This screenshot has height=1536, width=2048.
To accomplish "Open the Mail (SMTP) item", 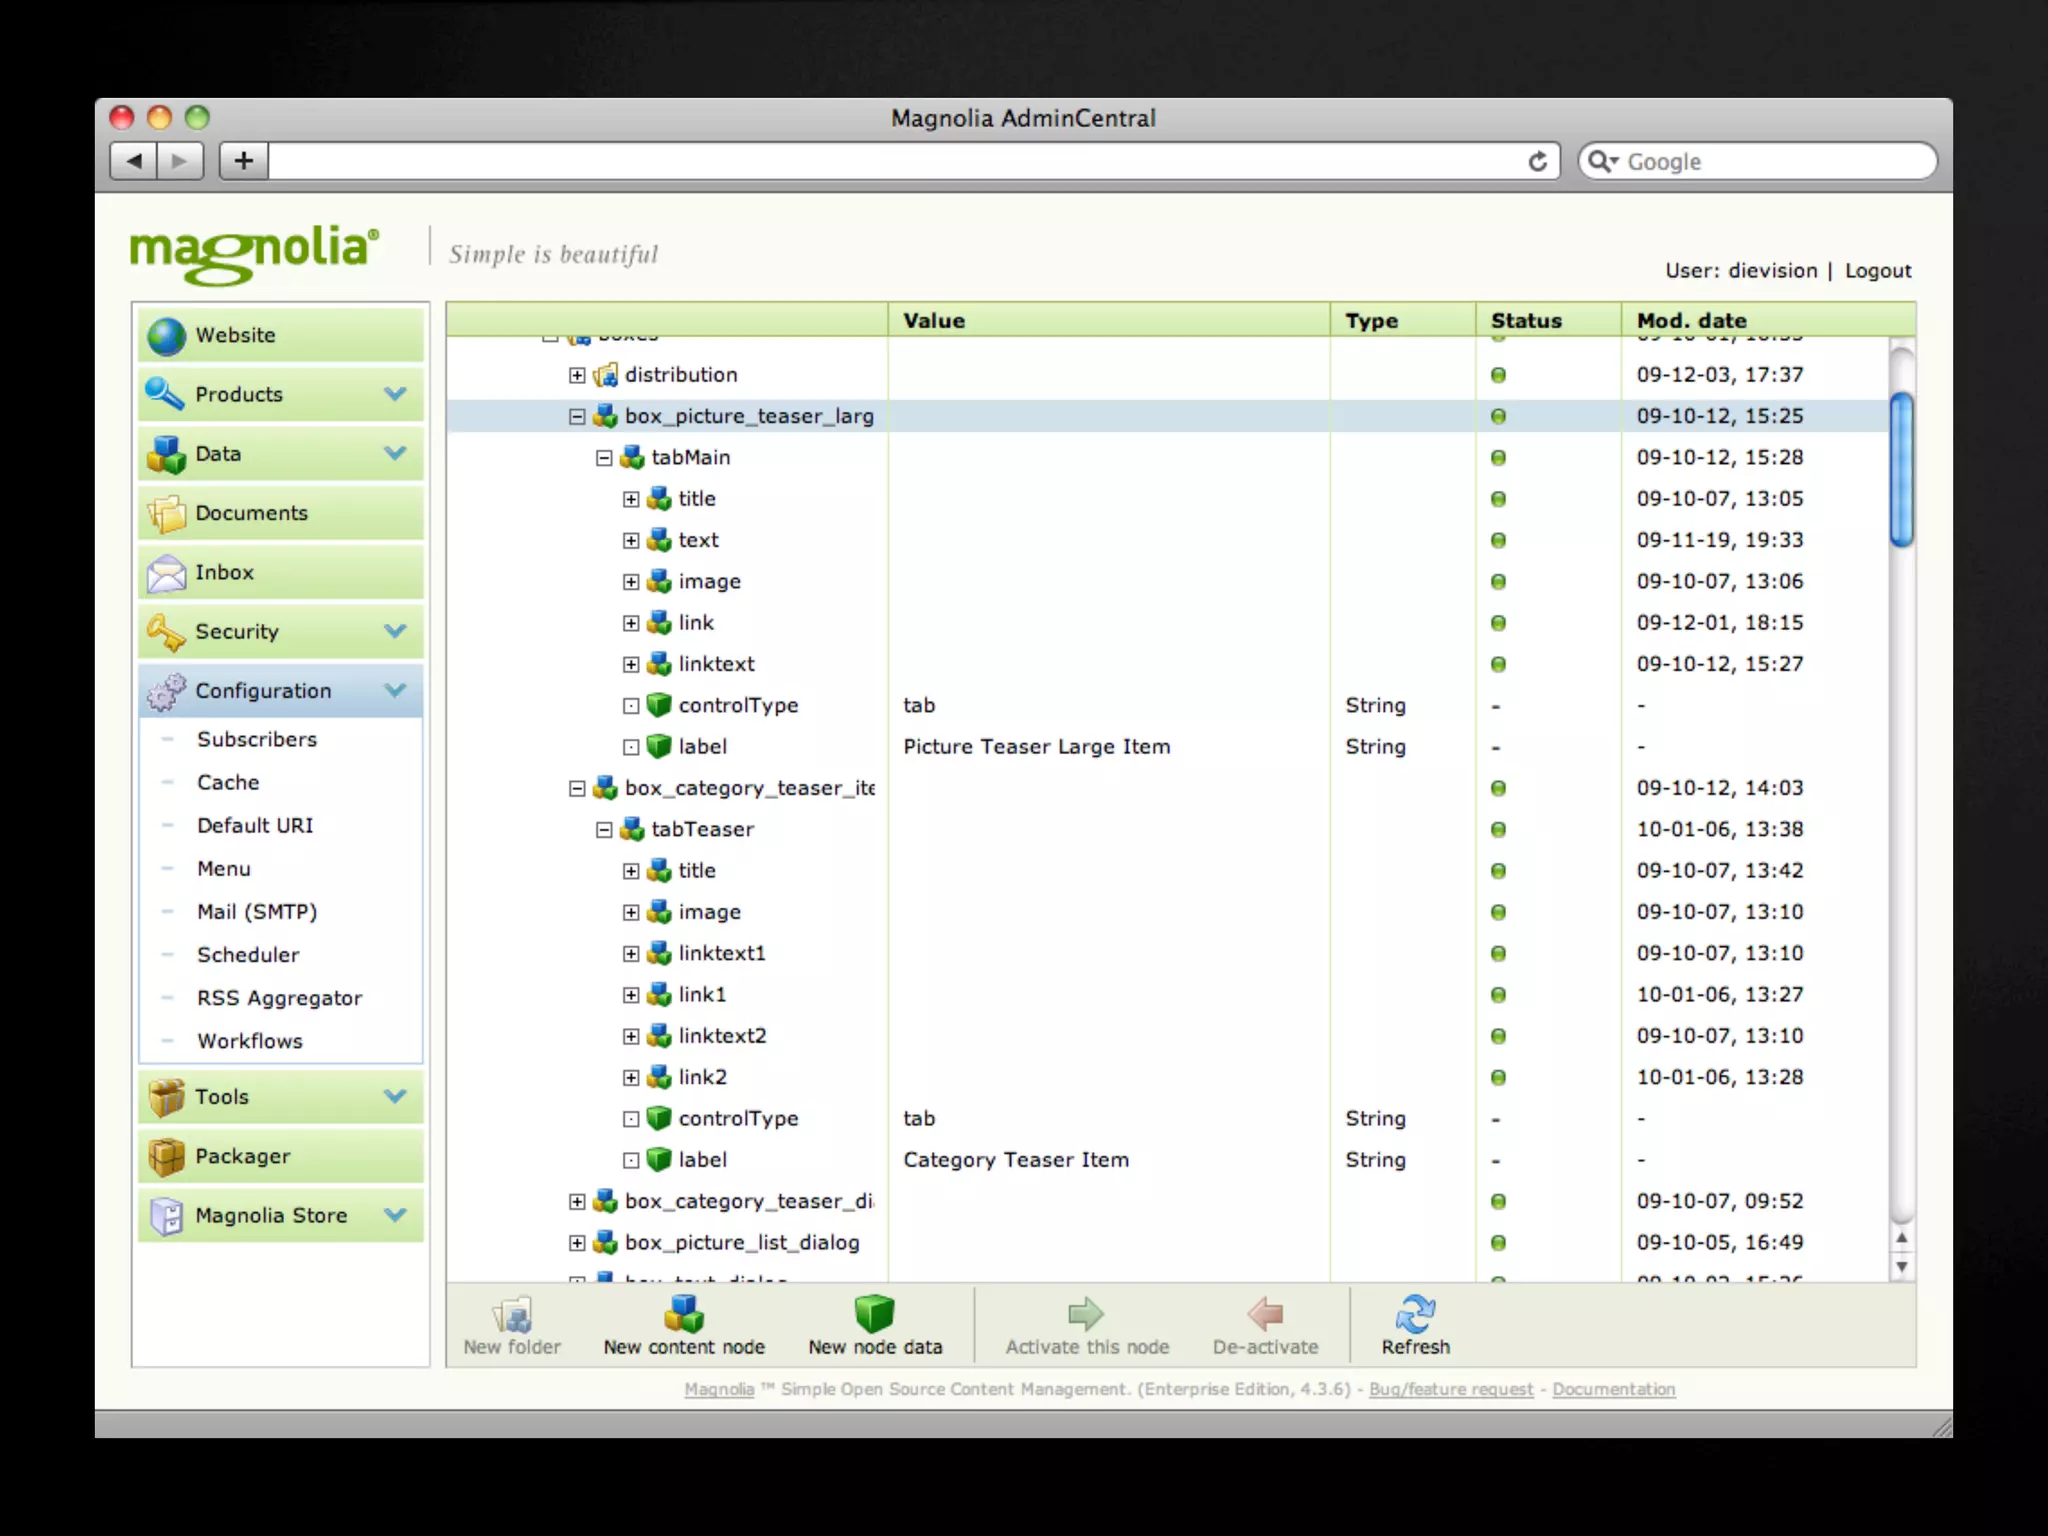I will [x=257, y=912].
